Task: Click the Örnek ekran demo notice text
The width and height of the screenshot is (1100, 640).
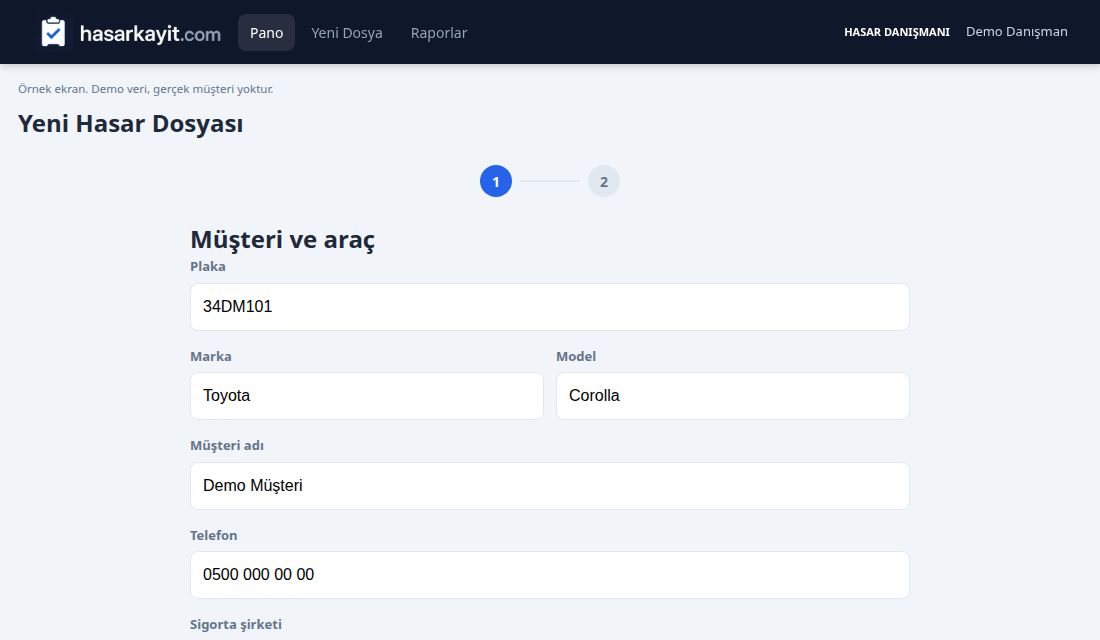Action: coord(145,89)
